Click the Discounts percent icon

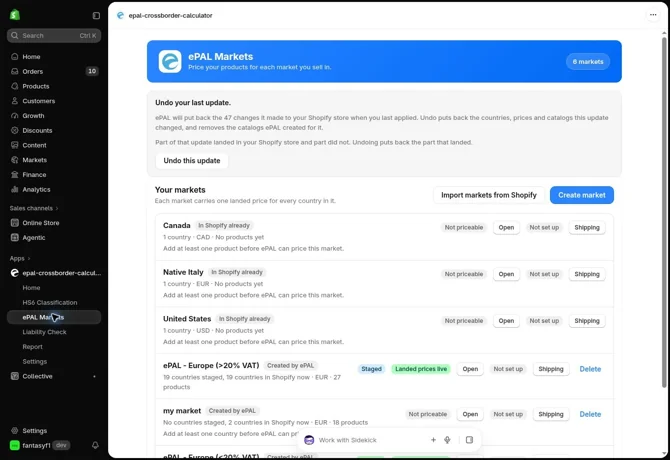click(15, 130)
